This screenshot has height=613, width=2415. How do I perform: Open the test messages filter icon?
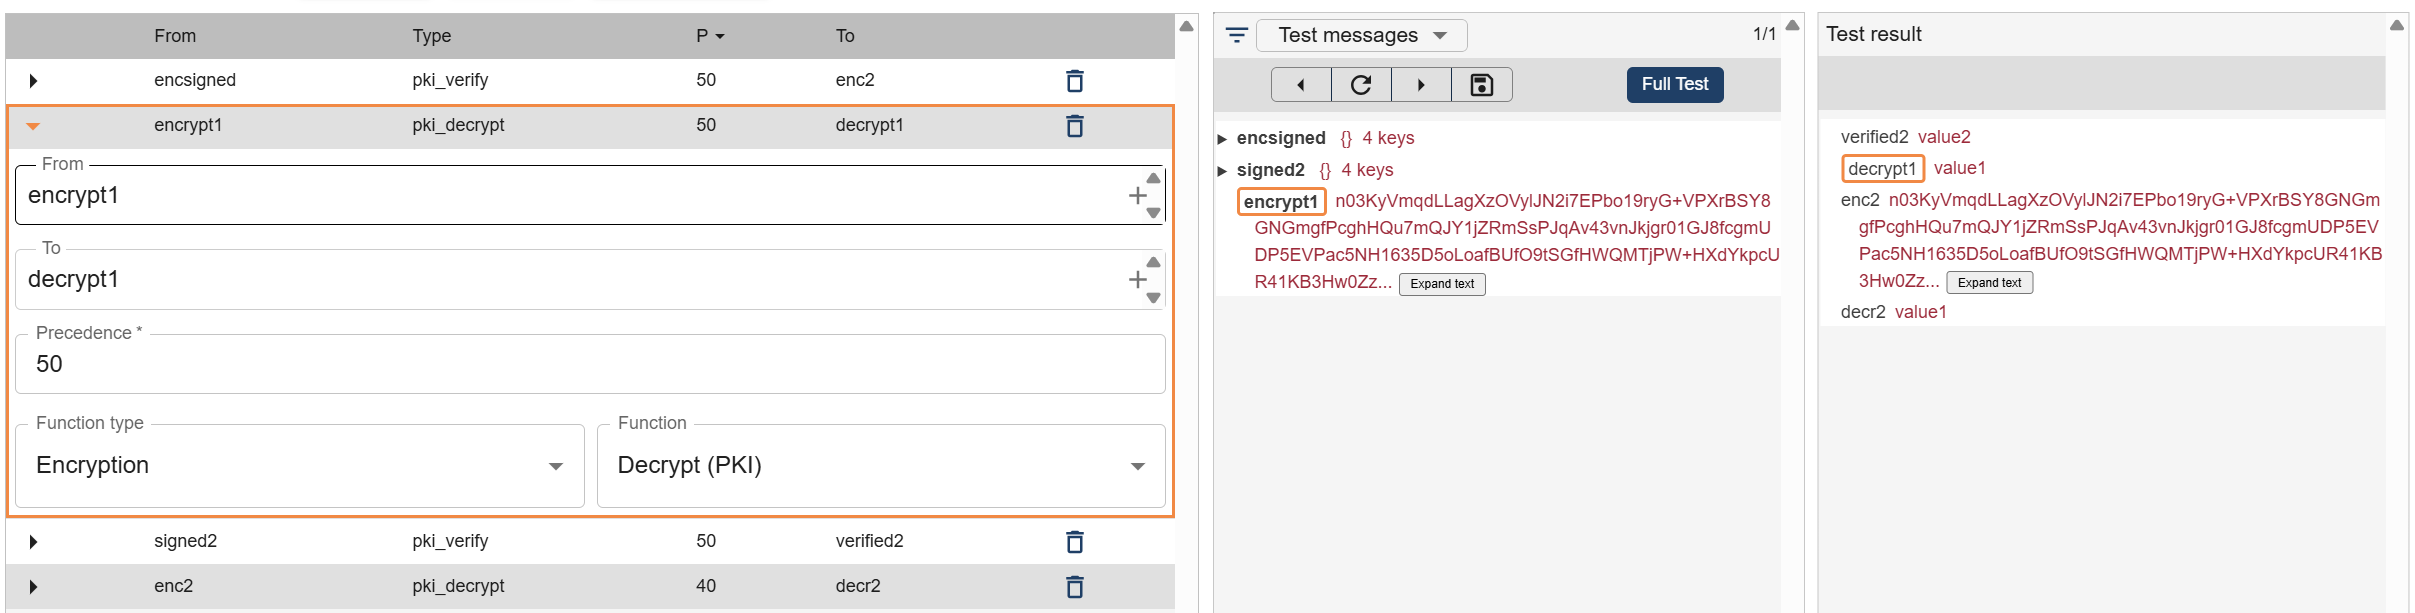point(1237,35)
